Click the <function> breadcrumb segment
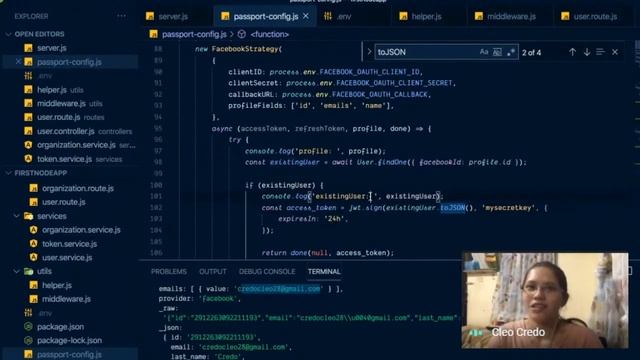The image size is (640, 360). [270, 34]
